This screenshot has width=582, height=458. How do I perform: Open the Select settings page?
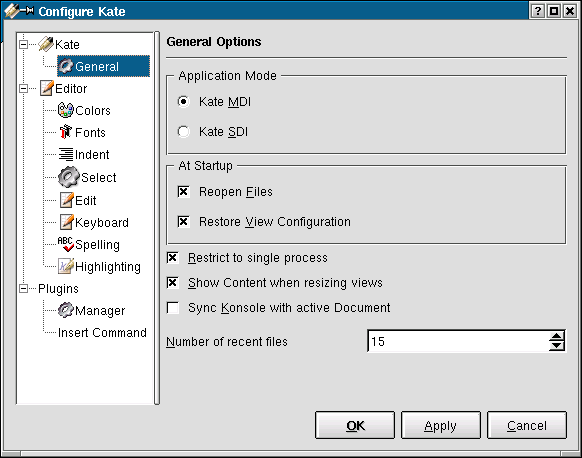(99, 177)
